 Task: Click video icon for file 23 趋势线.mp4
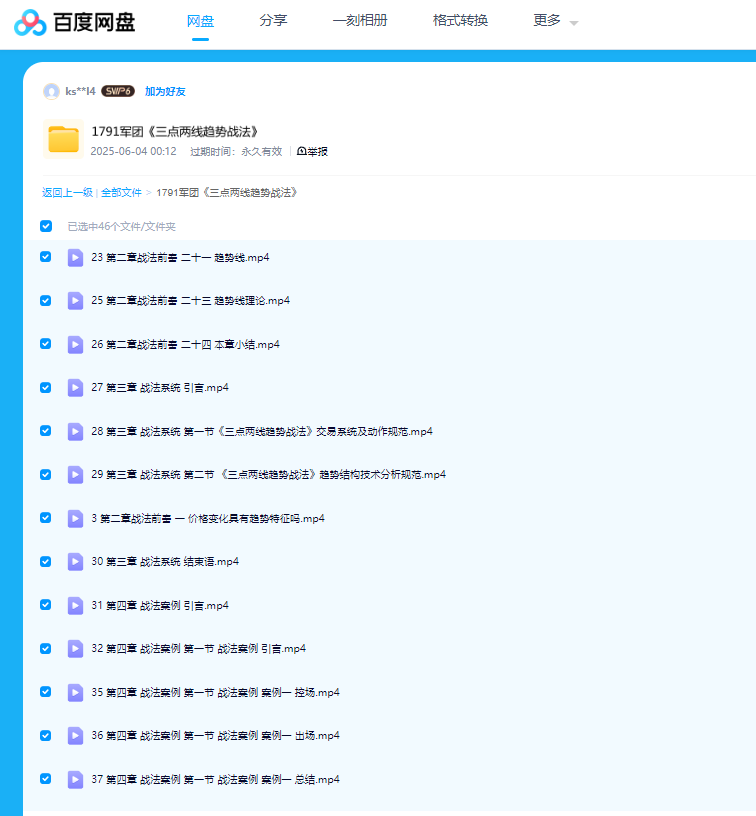(75, 258)
